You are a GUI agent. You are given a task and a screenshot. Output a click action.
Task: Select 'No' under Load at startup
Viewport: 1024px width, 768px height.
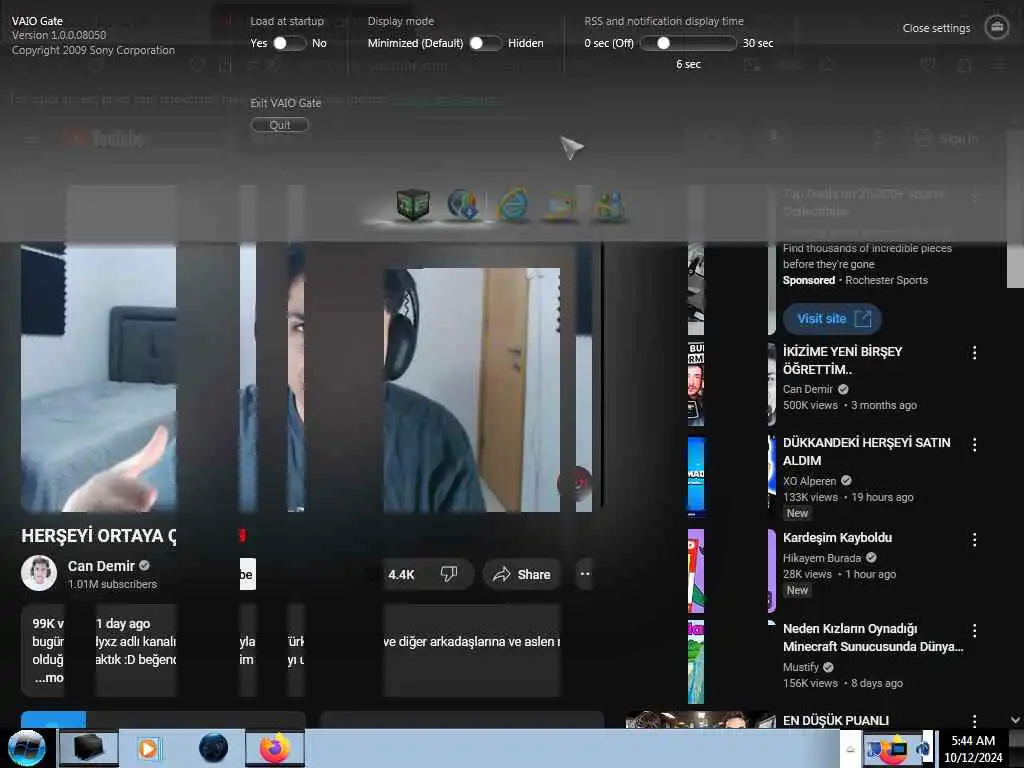(319, 43)
